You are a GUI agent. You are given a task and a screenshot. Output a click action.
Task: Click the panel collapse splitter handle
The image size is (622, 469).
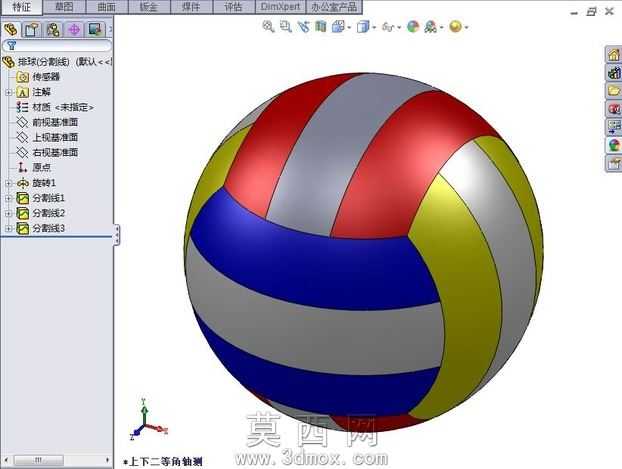tap(117, 235)
